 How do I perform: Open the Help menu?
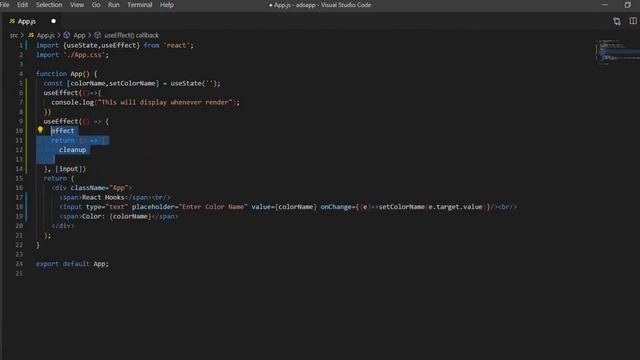click(x=167, y=5)
